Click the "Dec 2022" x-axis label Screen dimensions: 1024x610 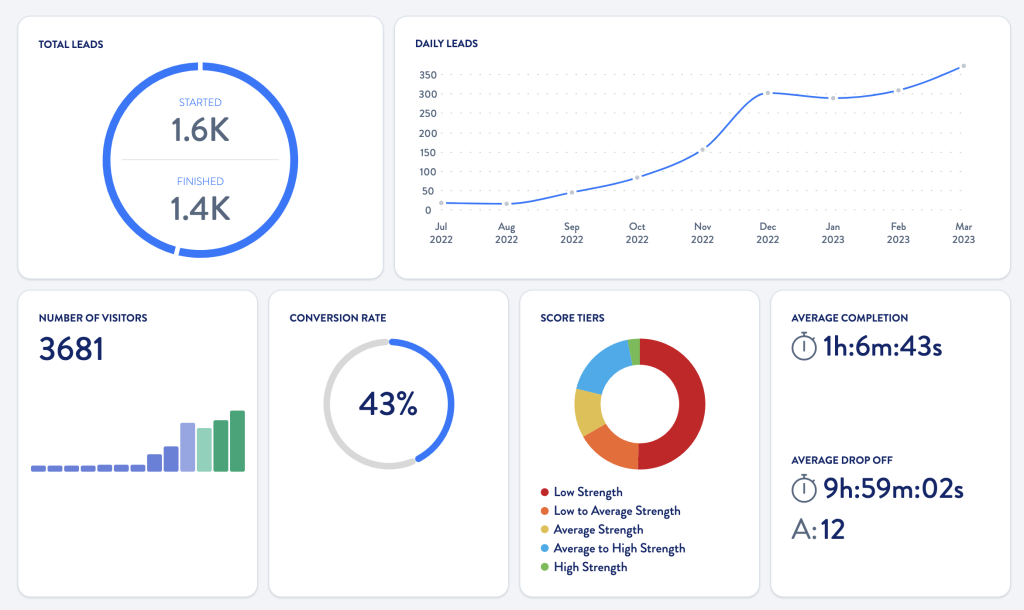point(768,233)
